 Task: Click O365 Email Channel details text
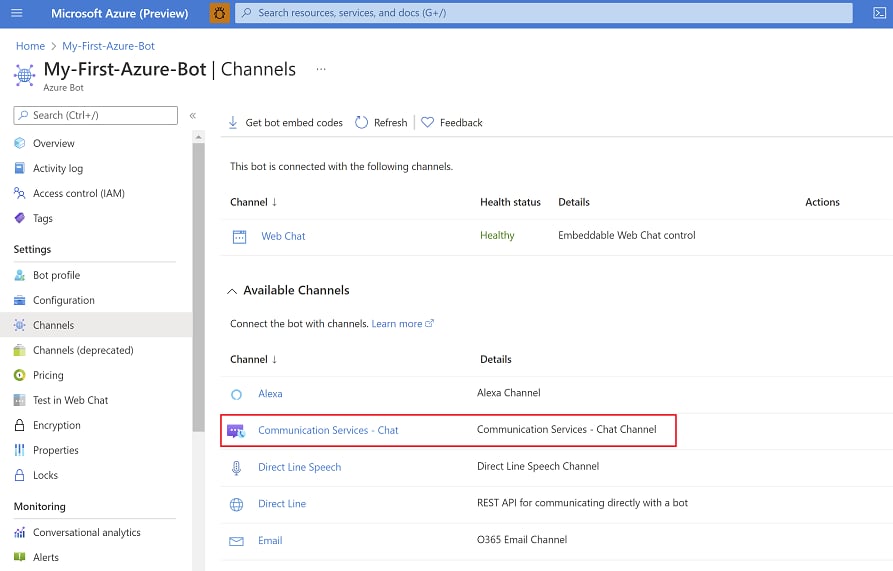[522, 539]
